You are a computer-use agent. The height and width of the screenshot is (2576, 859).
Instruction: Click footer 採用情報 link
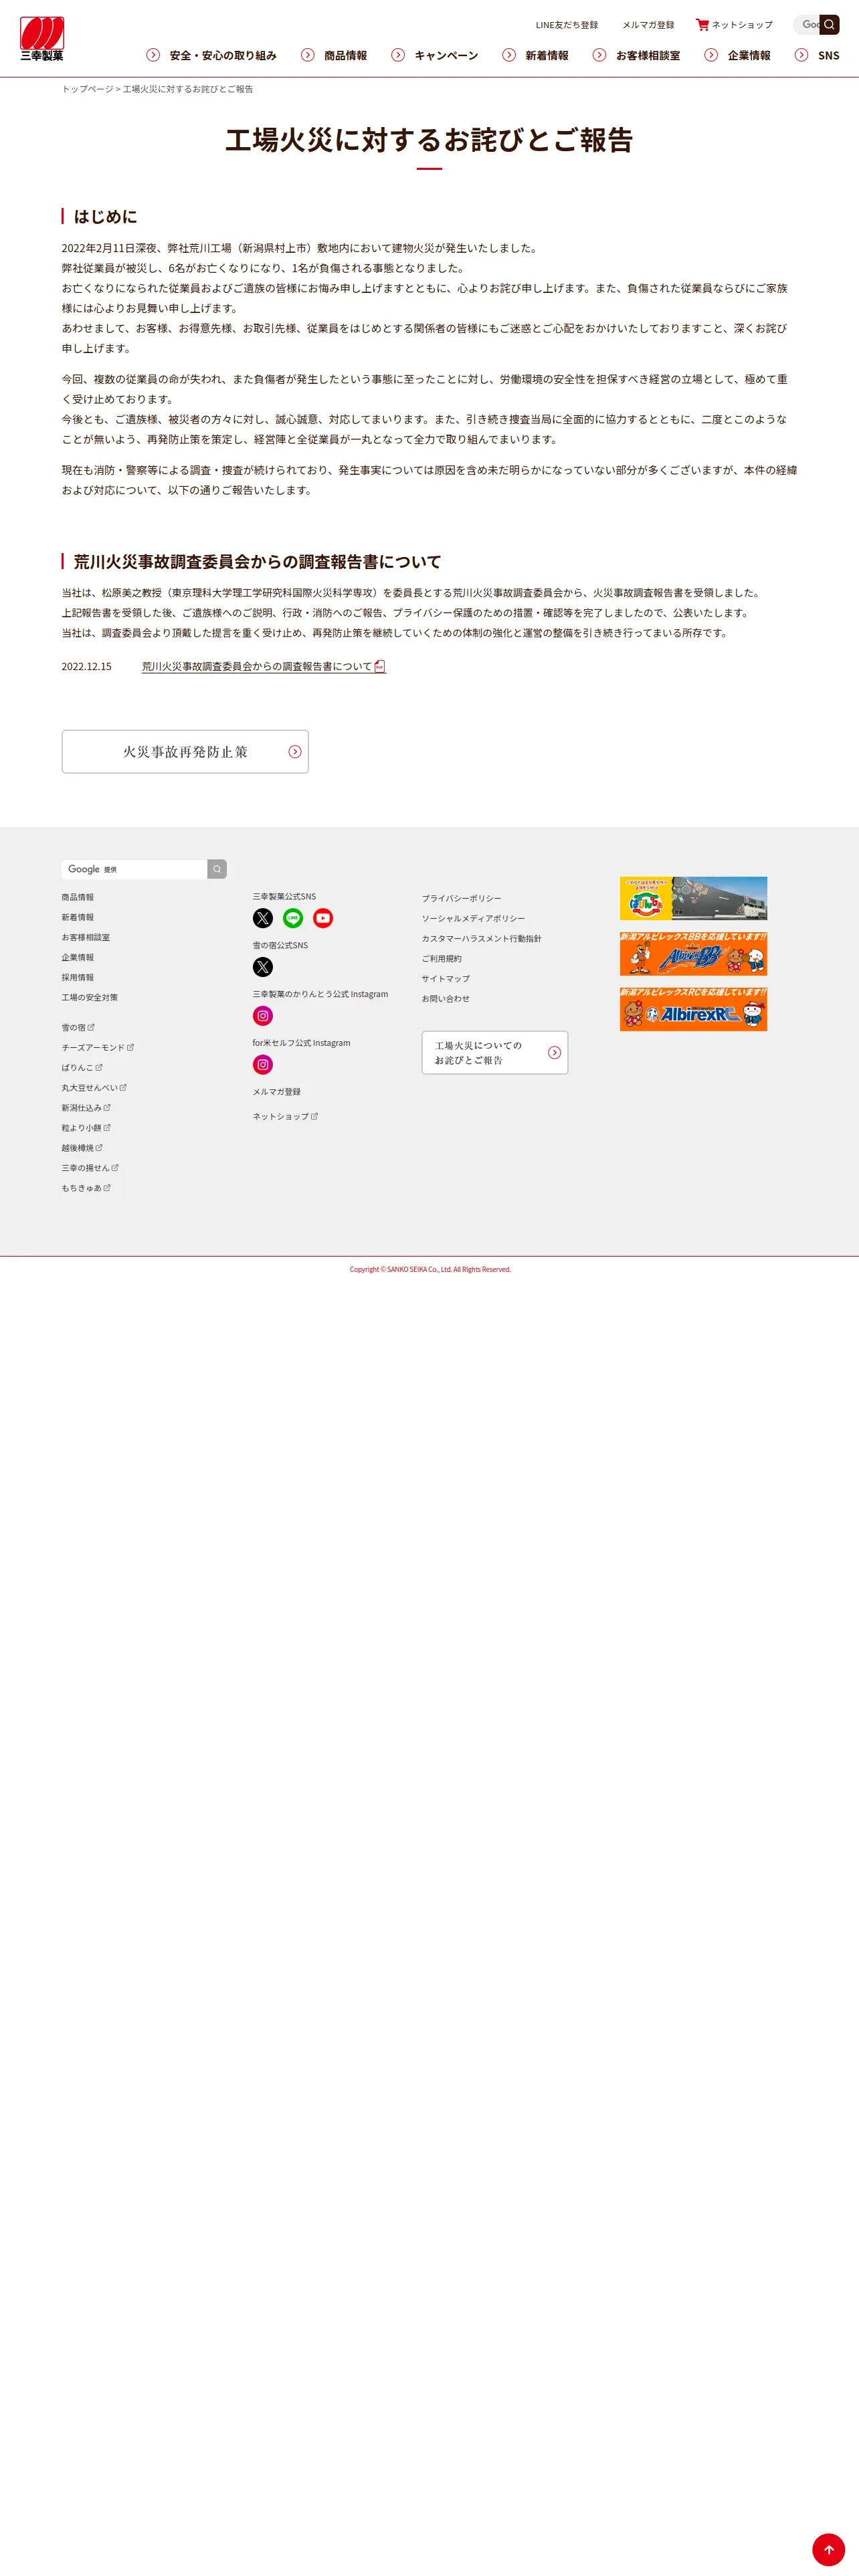(x=77, y=977)
